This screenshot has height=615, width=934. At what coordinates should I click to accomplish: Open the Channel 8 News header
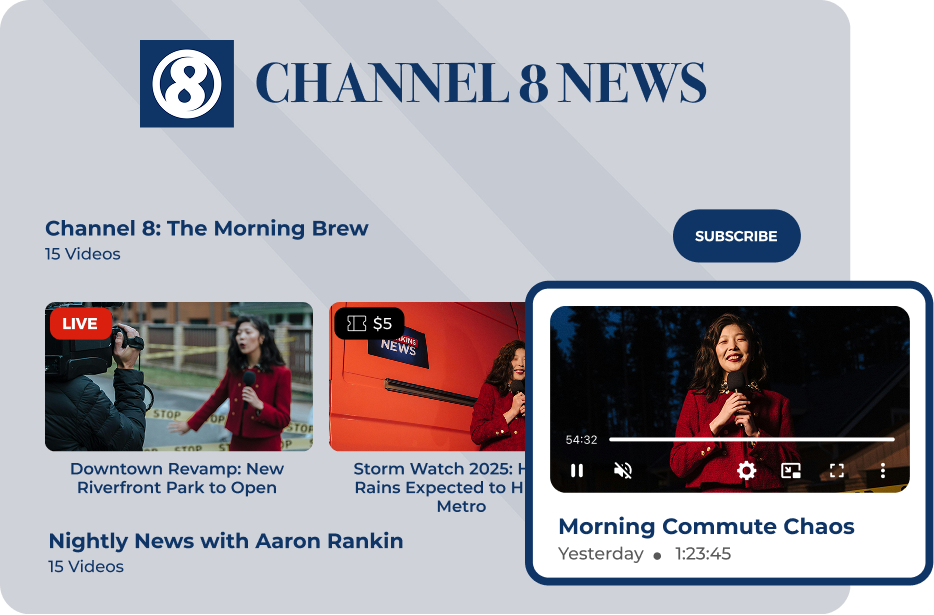tap(480, 84)
